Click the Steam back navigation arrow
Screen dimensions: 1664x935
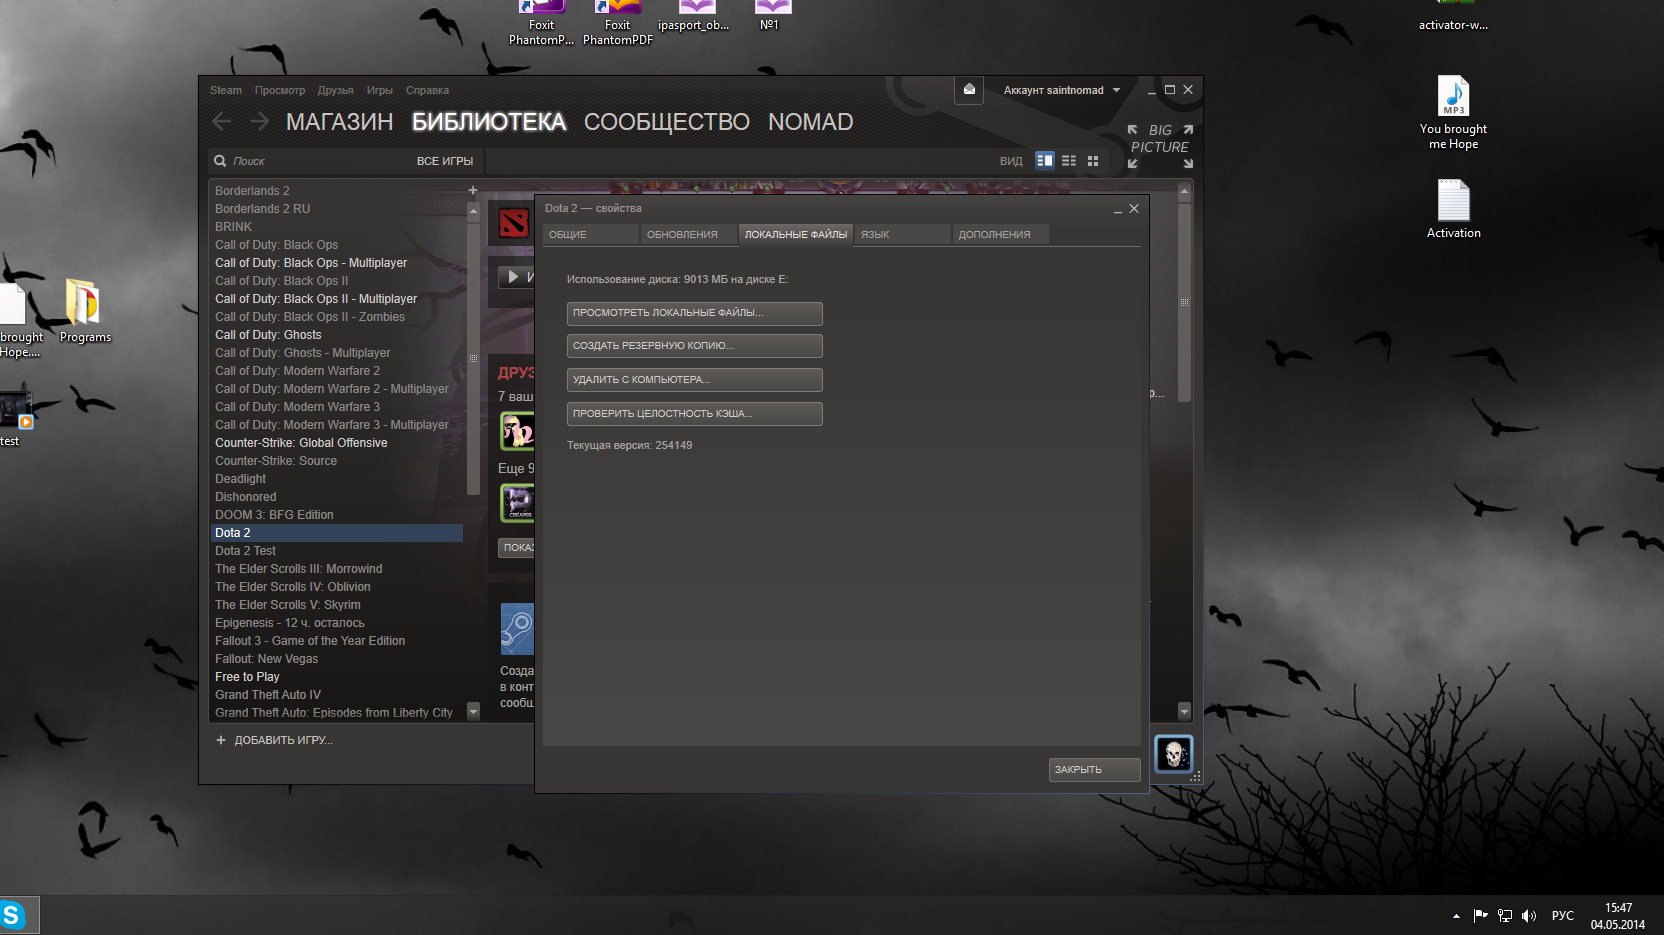[222, 122]
